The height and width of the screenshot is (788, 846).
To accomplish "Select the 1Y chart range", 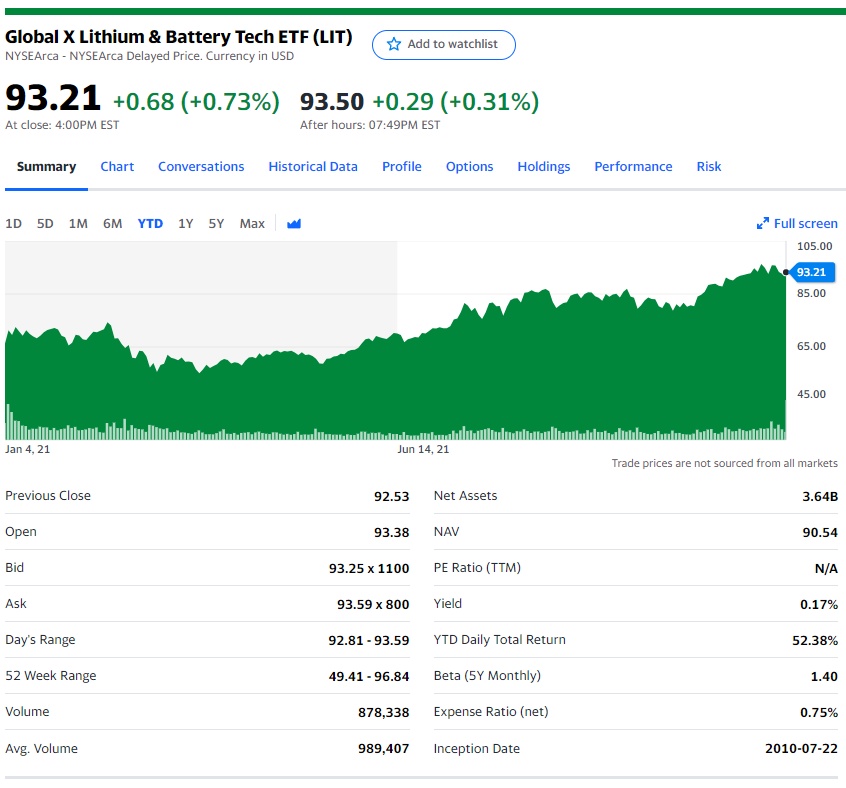I will 186,223.
